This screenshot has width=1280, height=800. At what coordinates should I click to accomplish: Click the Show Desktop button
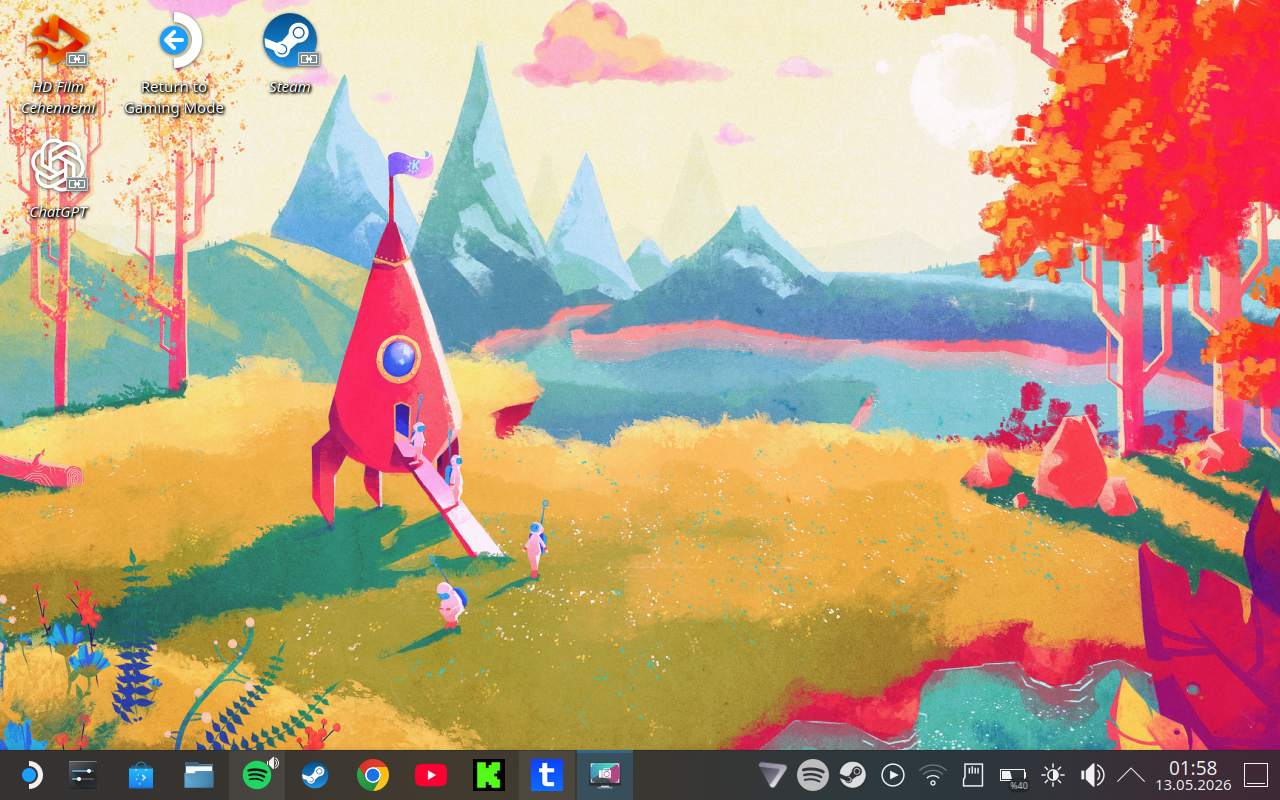(1255, 775)
